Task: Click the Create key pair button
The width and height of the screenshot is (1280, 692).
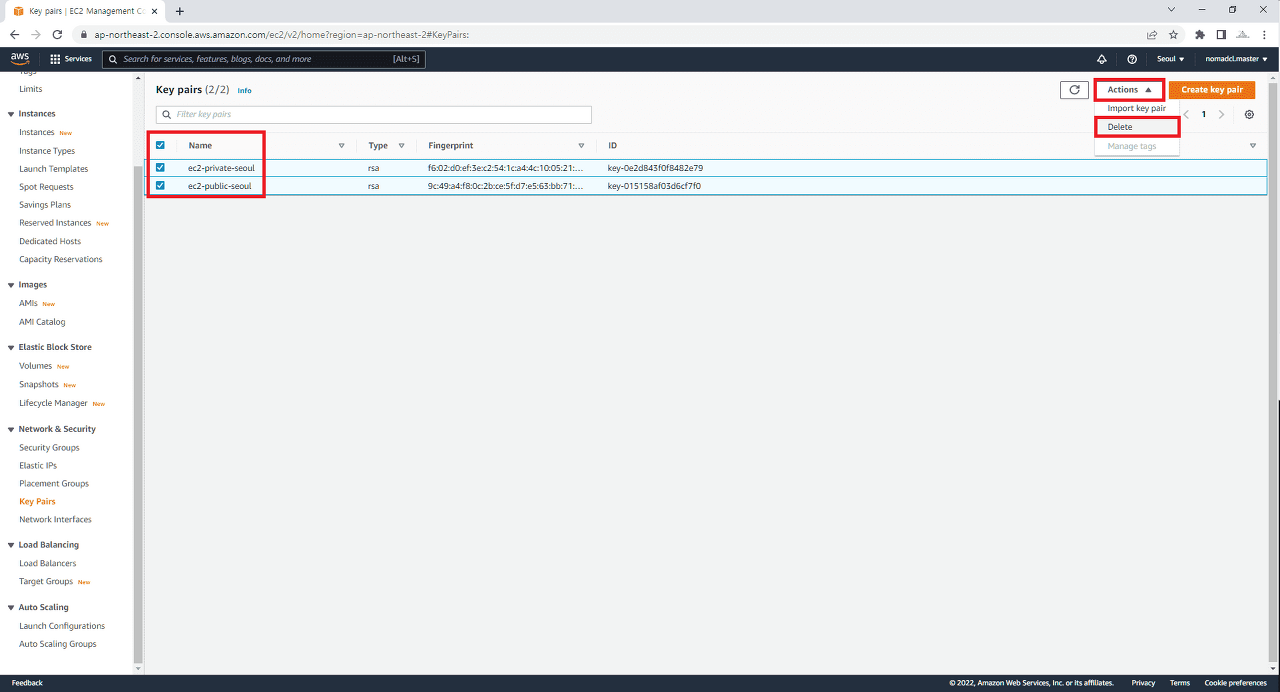Action: pos(1212,90)
